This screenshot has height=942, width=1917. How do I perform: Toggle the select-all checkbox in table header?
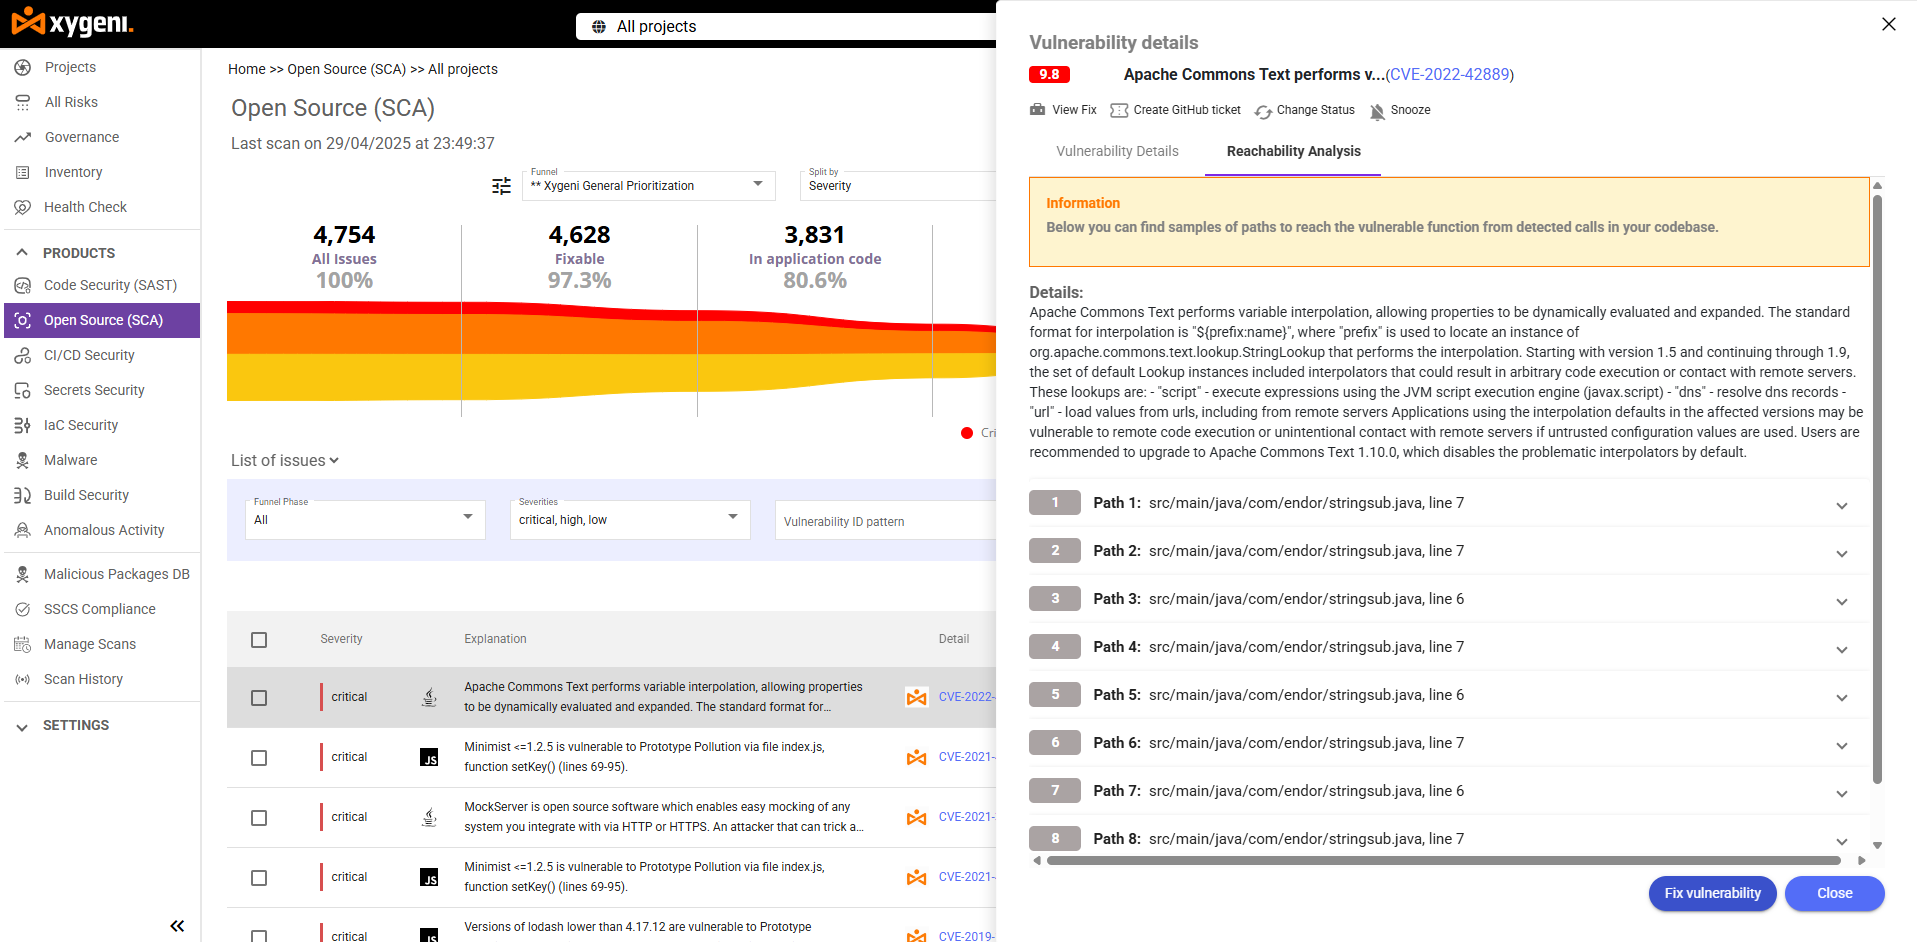(259, 640)
